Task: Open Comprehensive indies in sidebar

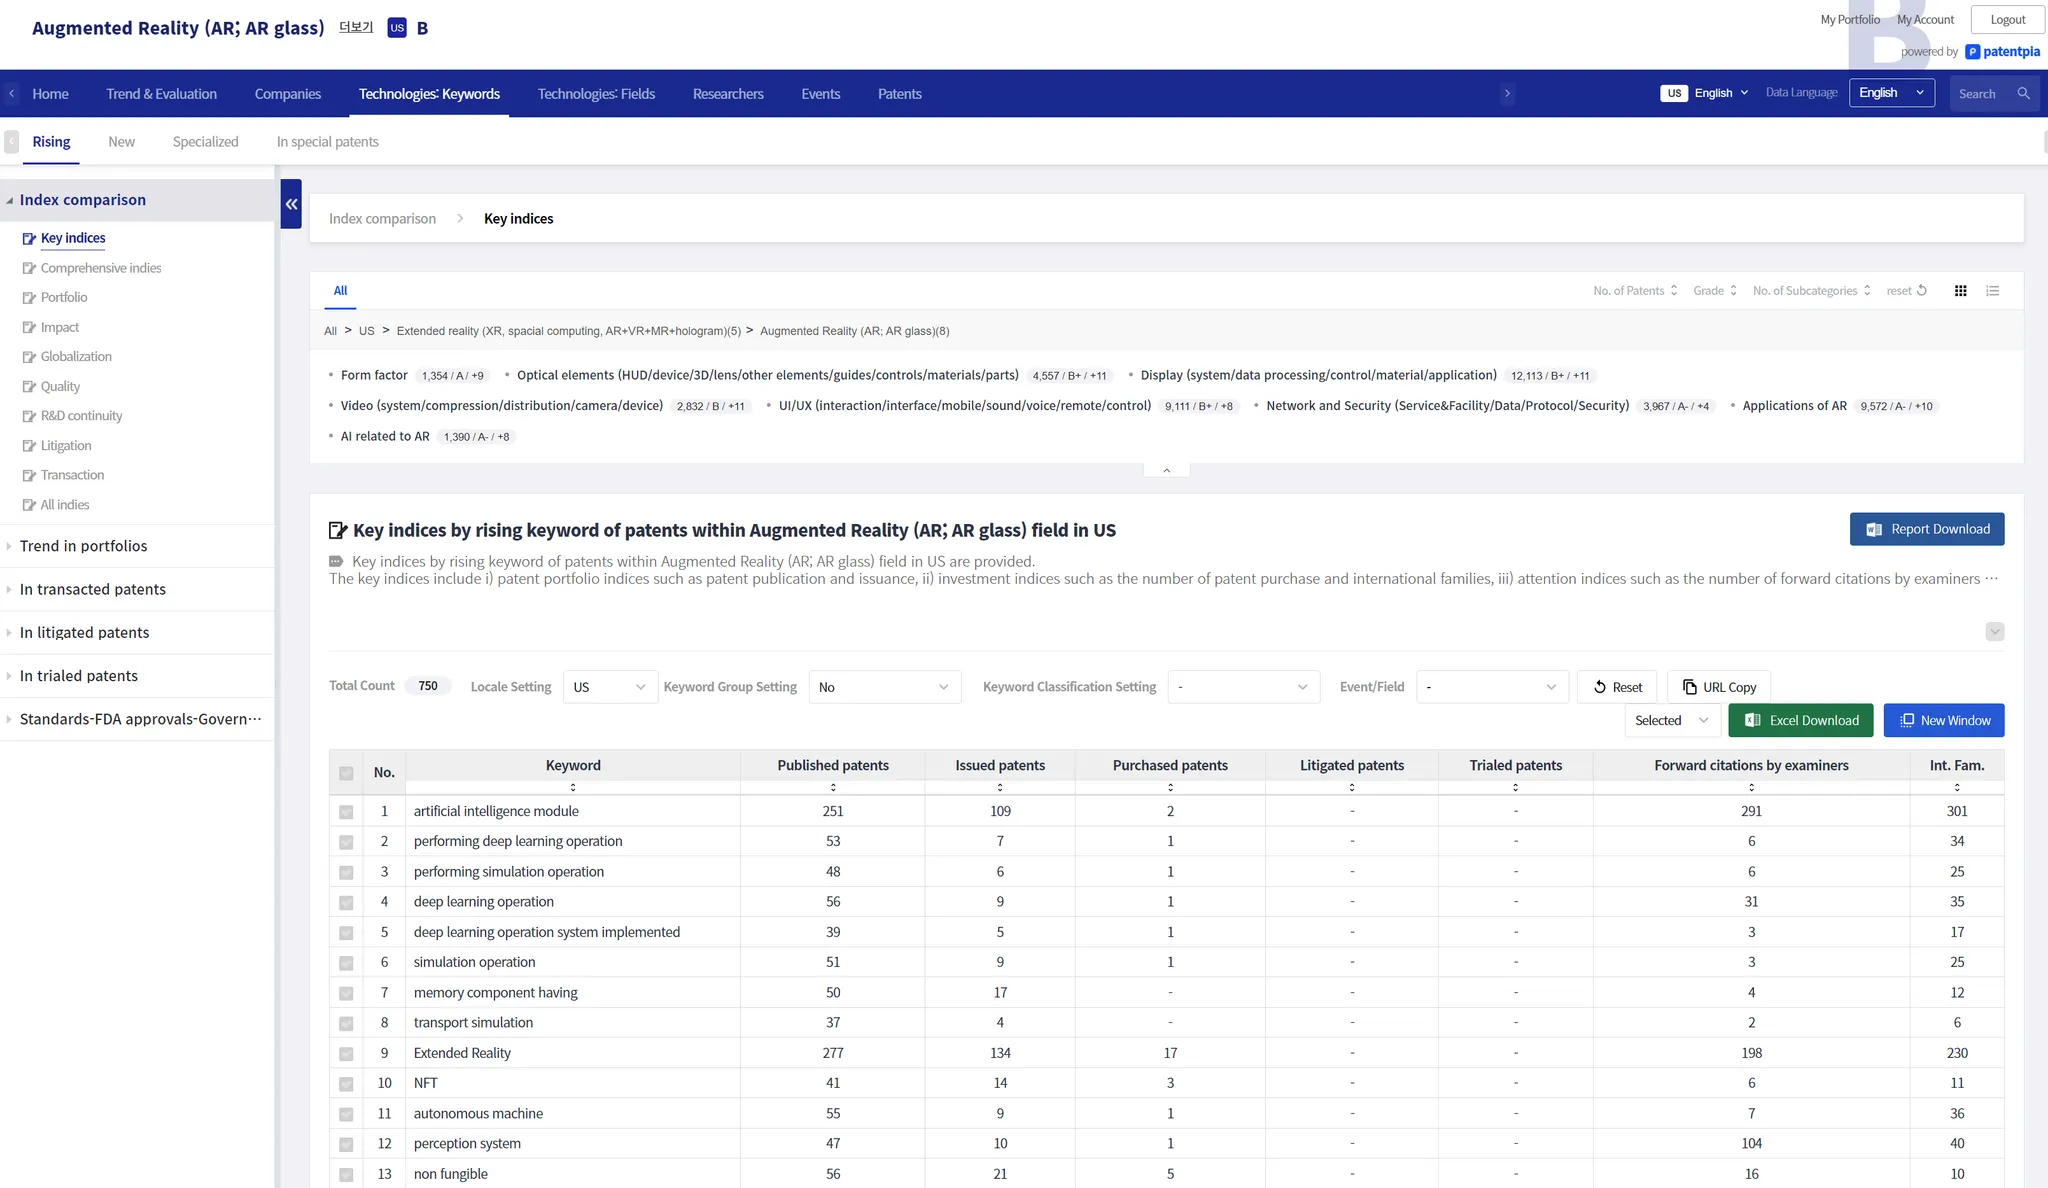Action: pos(100,268)
